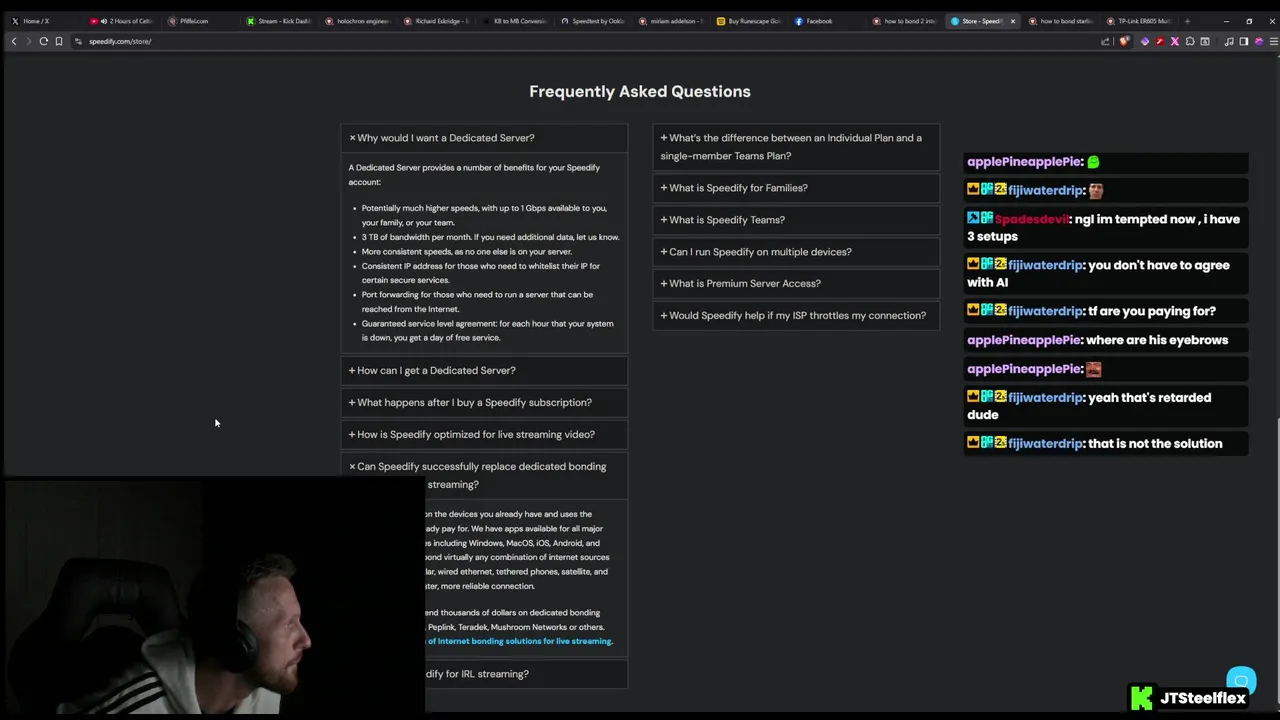This screenshot has height=720, width=1280.
Task: Open the site settings icon beside the URL
Action: coord(78,41)
